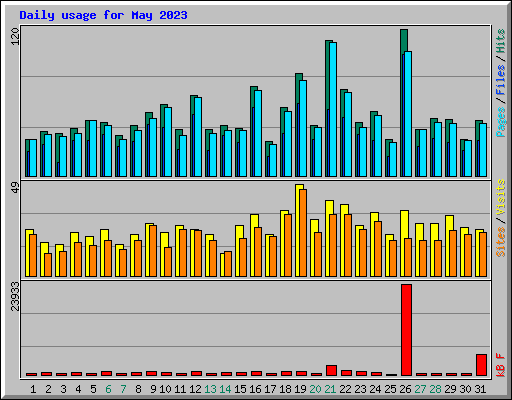This screenshot has height=400, width=512.
Task: Click day label "5" on the x-axis
Action: [93, 389]
